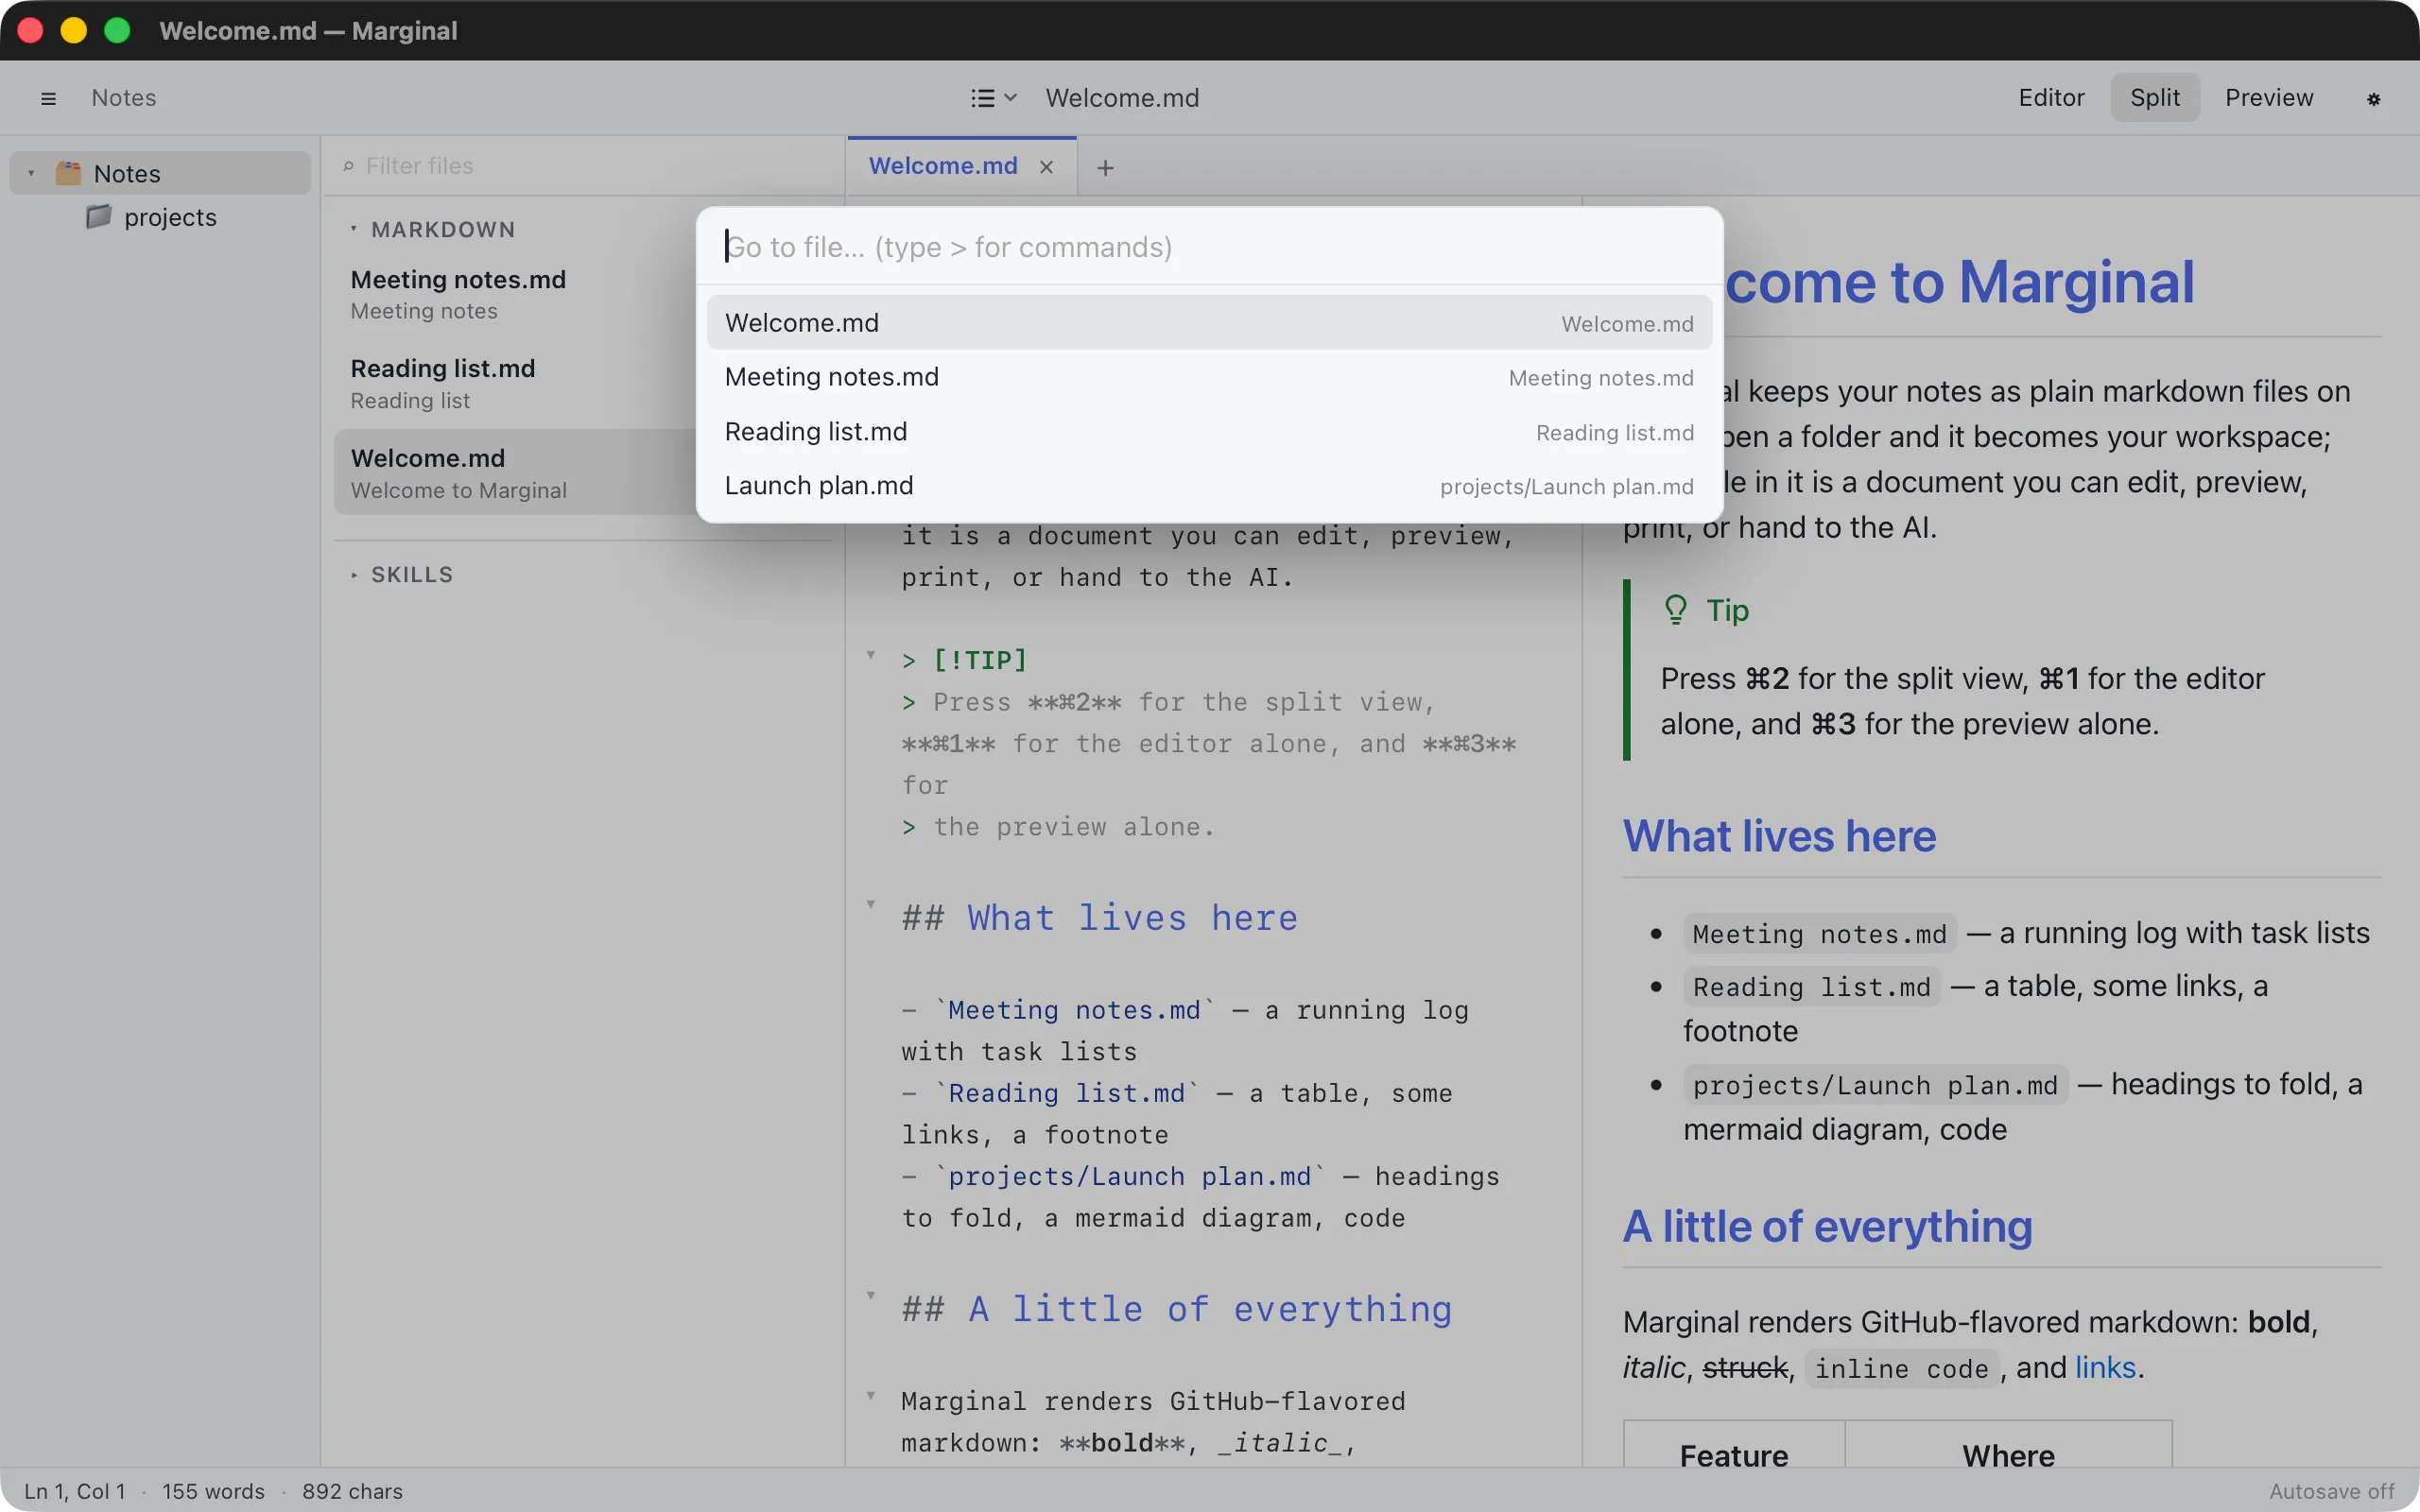Open the theme settings icon at top right

2373,98
